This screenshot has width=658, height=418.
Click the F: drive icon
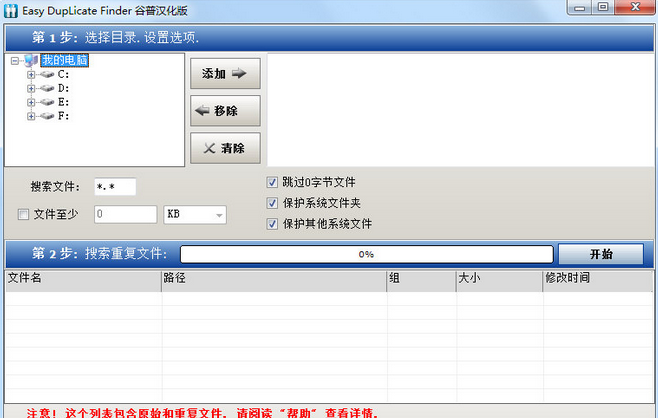pos(47,116)
